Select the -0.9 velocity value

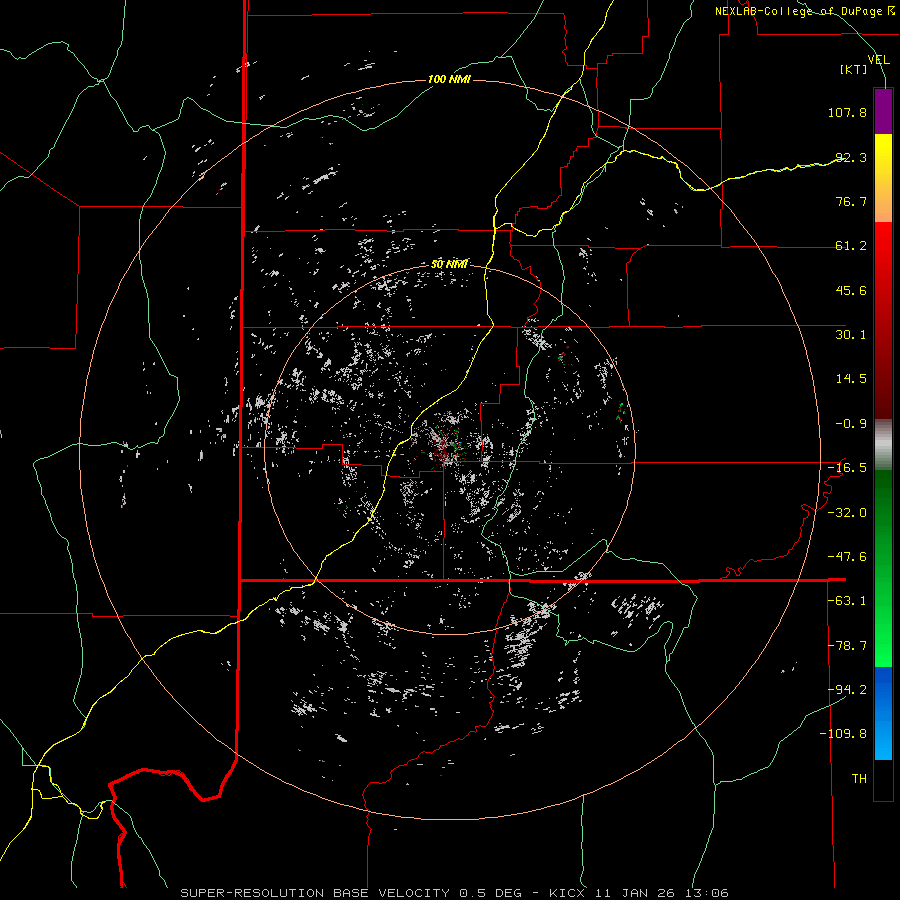point(851,424)
